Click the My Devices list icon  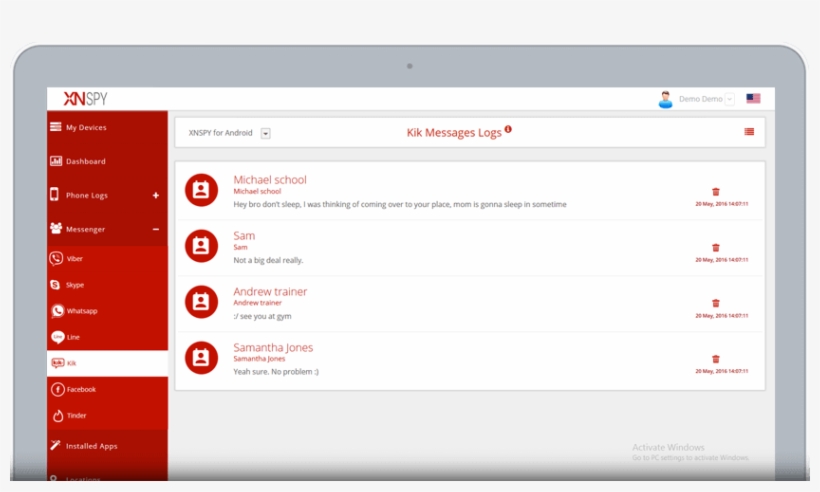tap(55, 127)
